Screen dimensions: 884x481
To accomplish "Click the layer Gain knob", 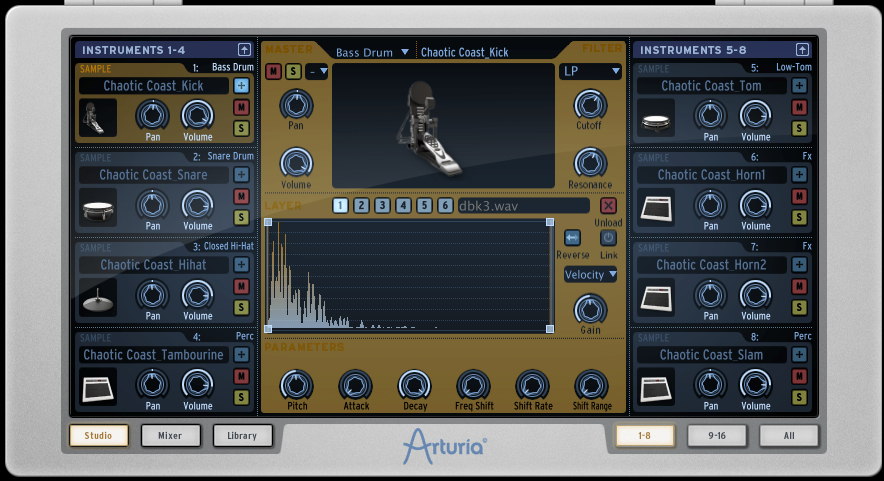I will click(x=590, y=310).
